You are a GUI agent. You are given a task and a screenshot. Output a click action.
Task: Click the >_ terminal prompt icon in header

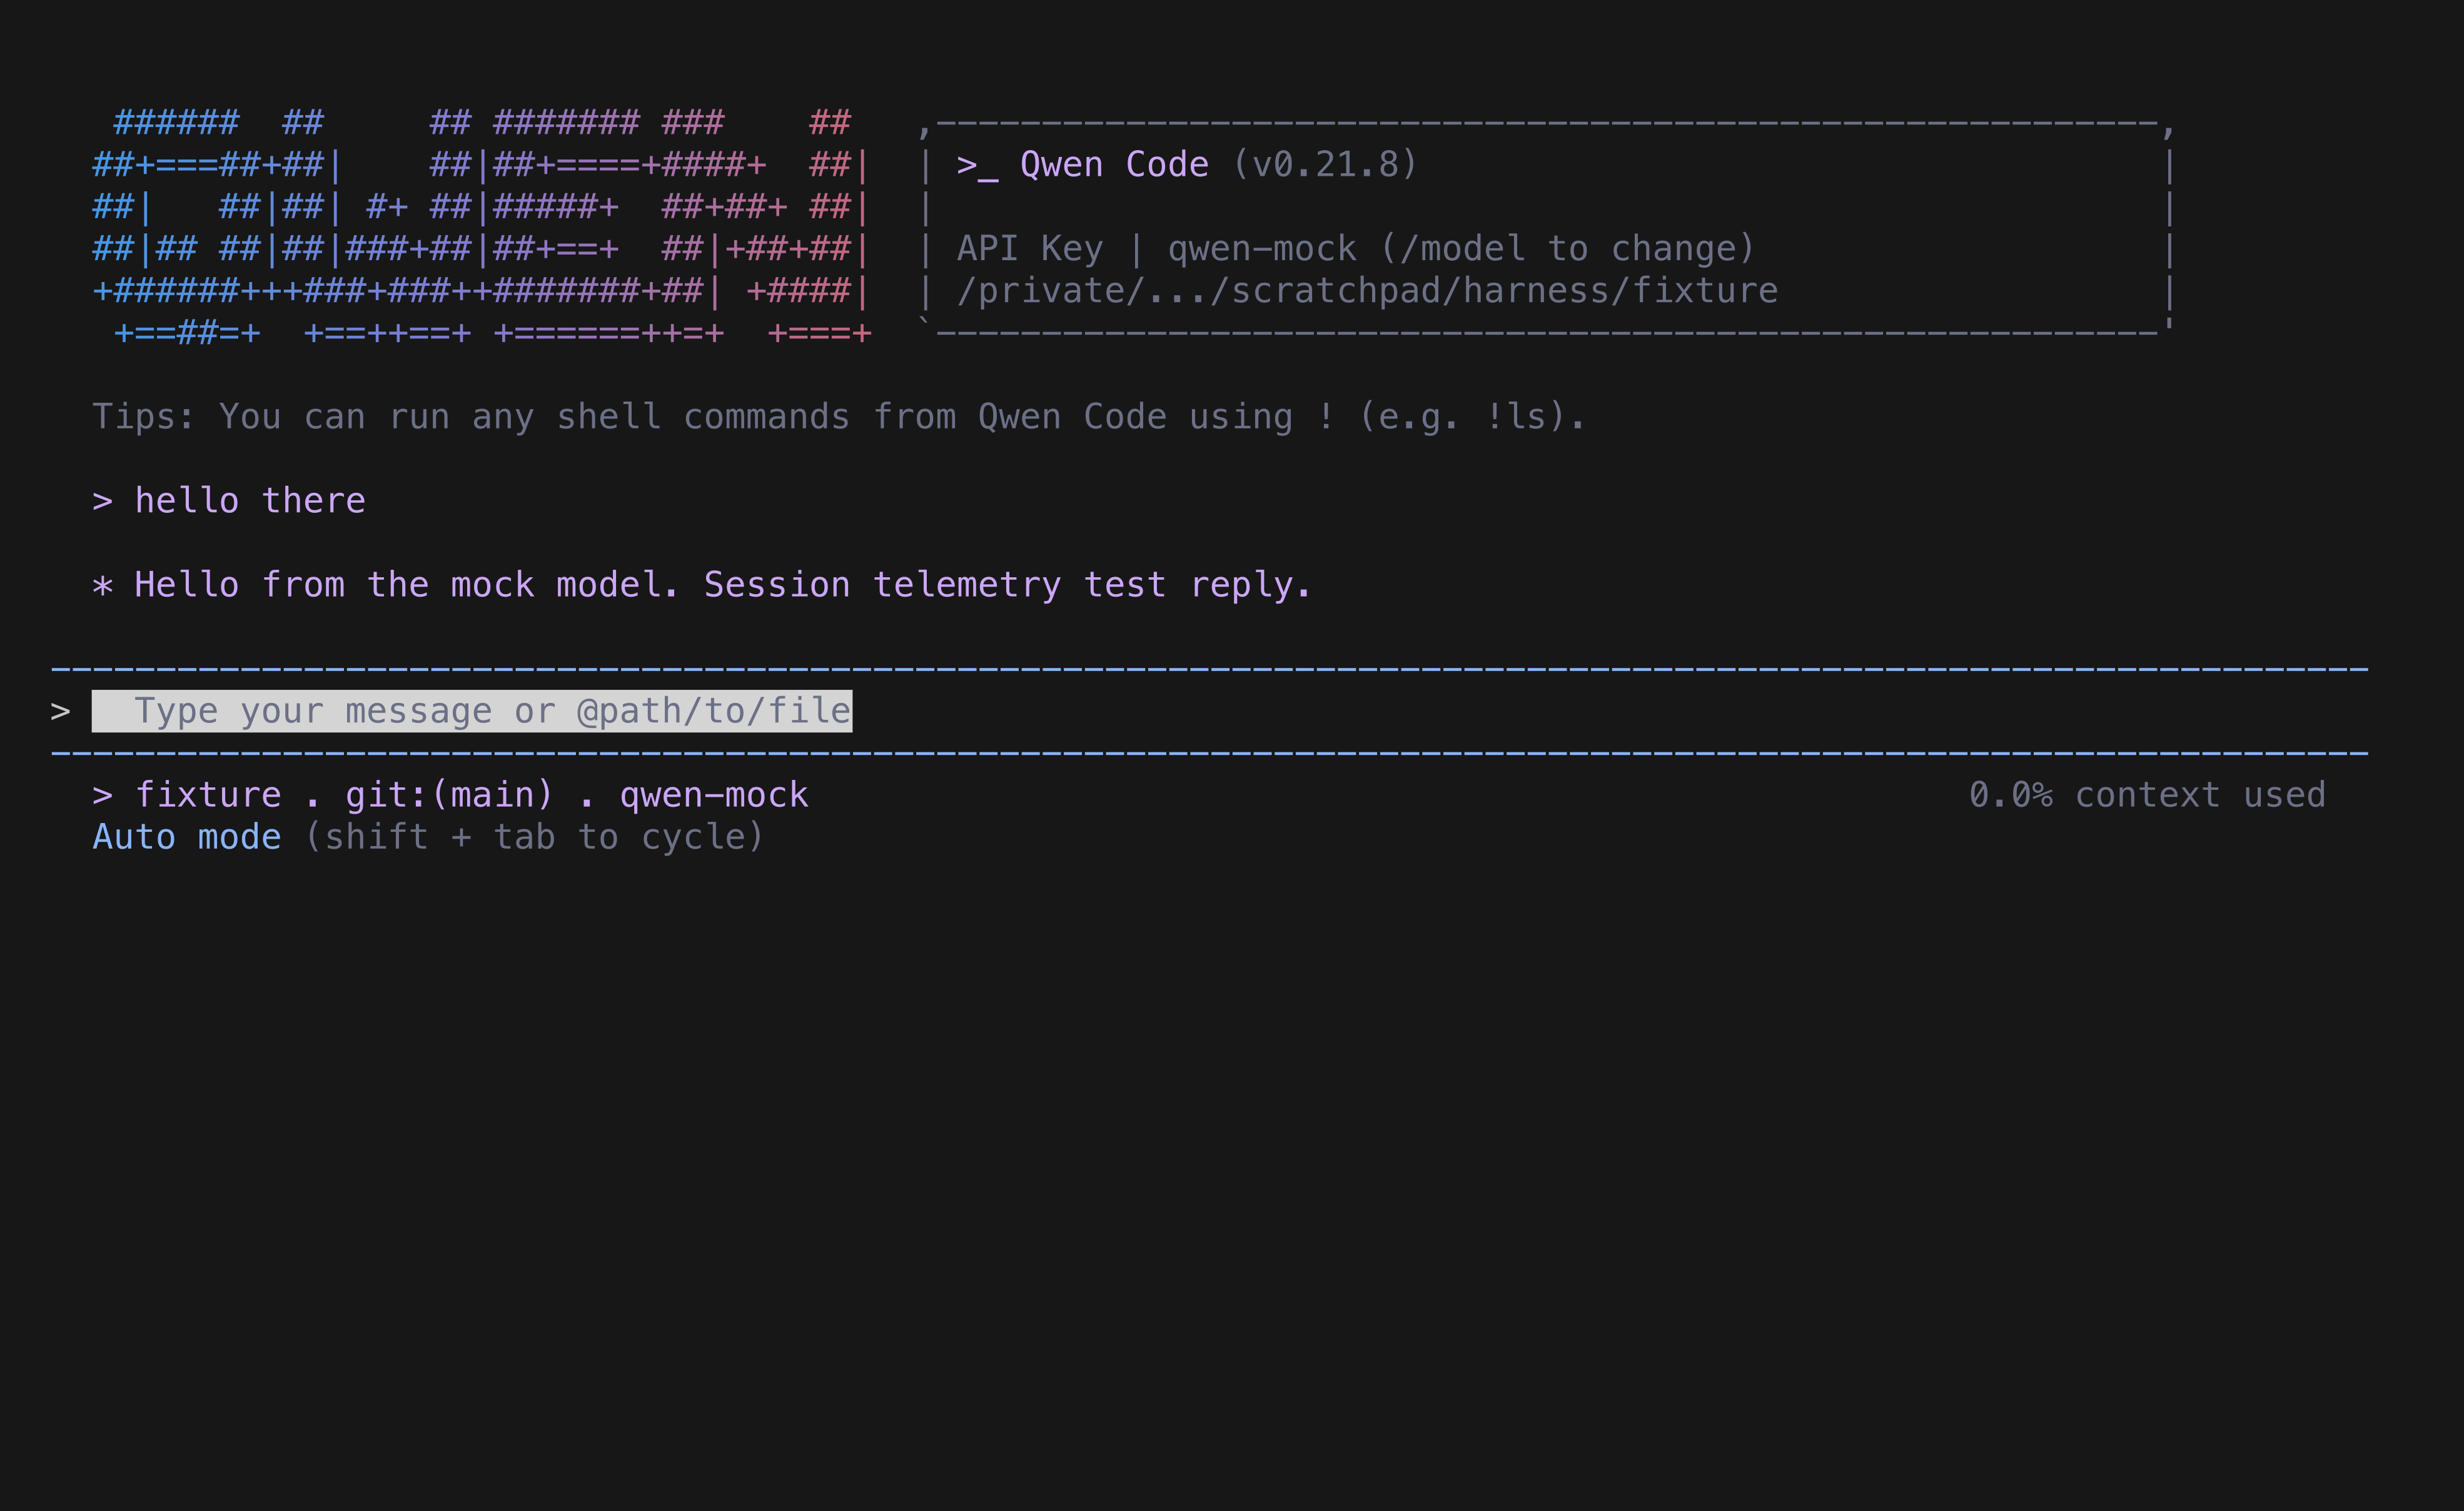tap(977, 165)
